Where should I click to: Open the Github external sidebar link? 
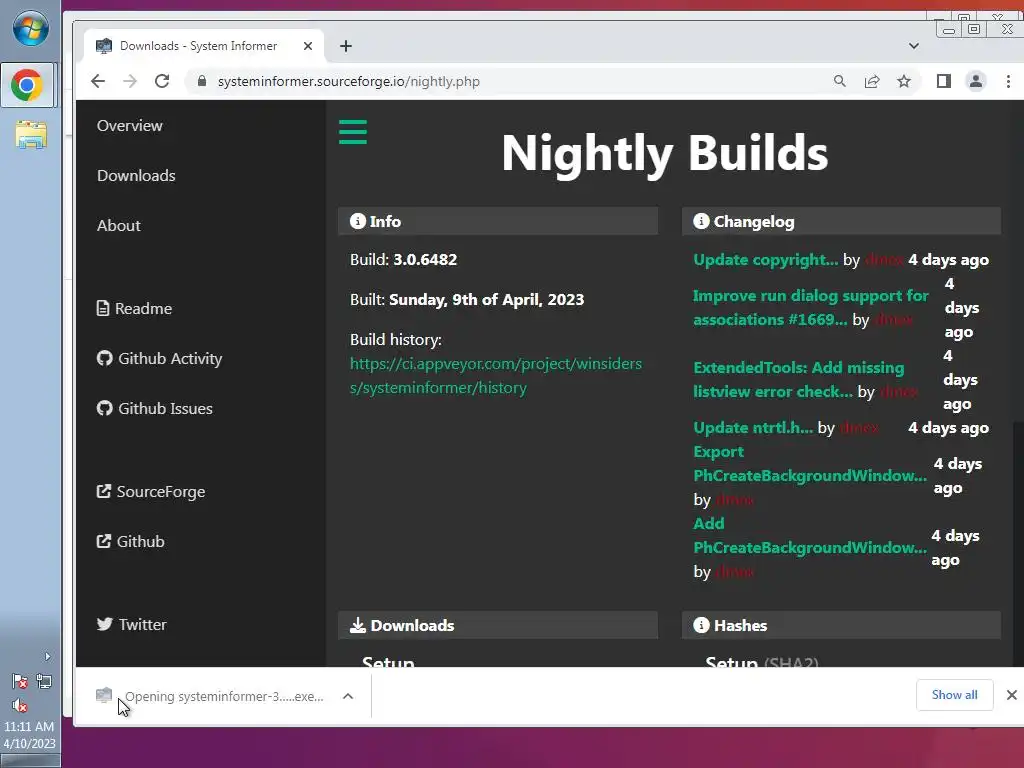[x=131, y=541]
